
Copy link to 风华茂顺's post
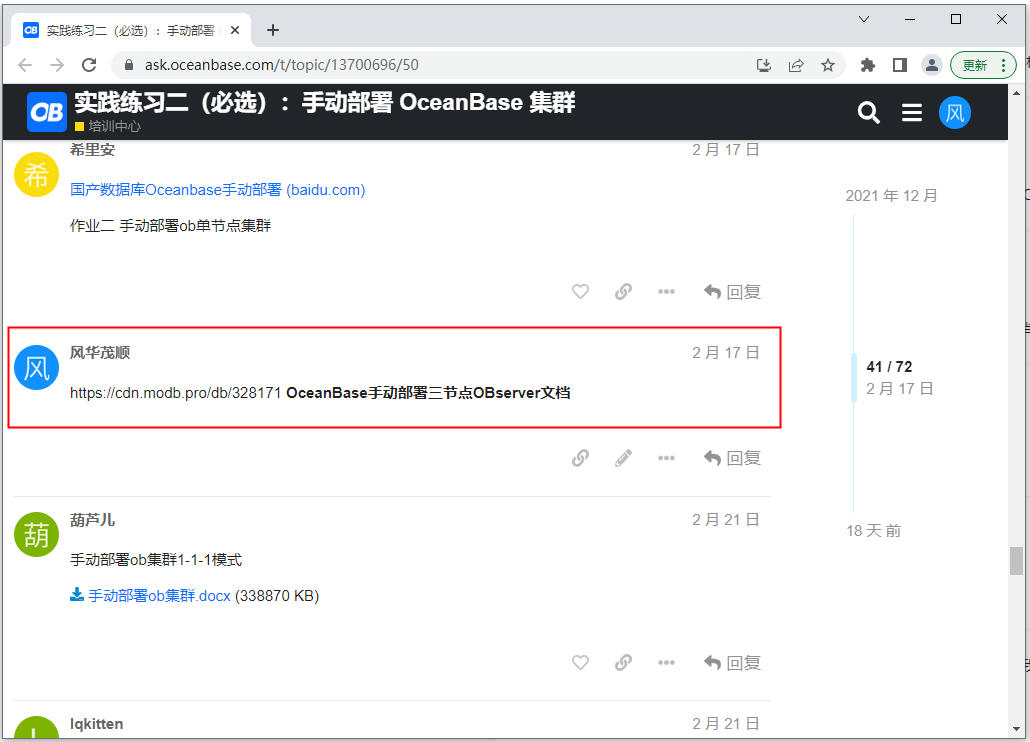[580, 458]
